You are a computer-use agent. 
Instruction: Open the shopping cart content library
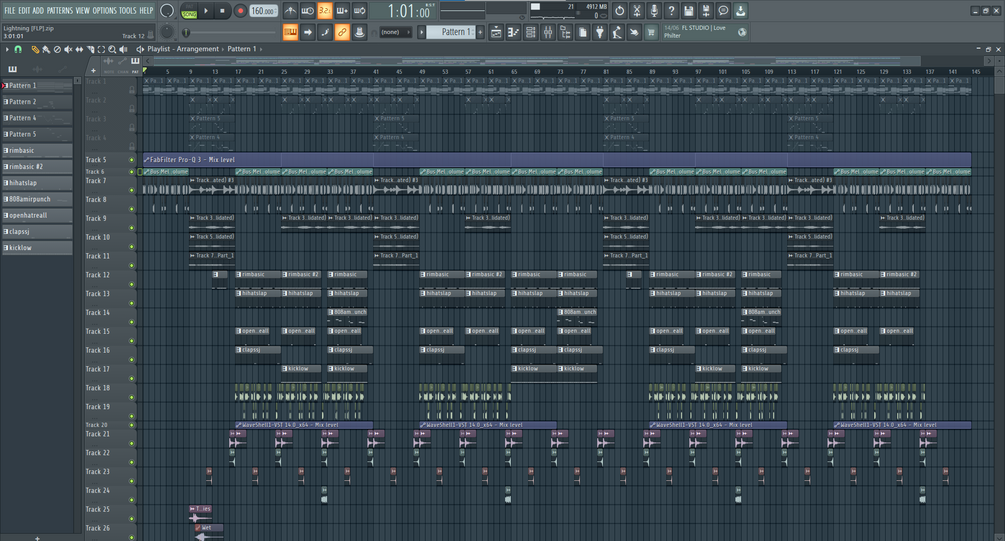point(651,32)
